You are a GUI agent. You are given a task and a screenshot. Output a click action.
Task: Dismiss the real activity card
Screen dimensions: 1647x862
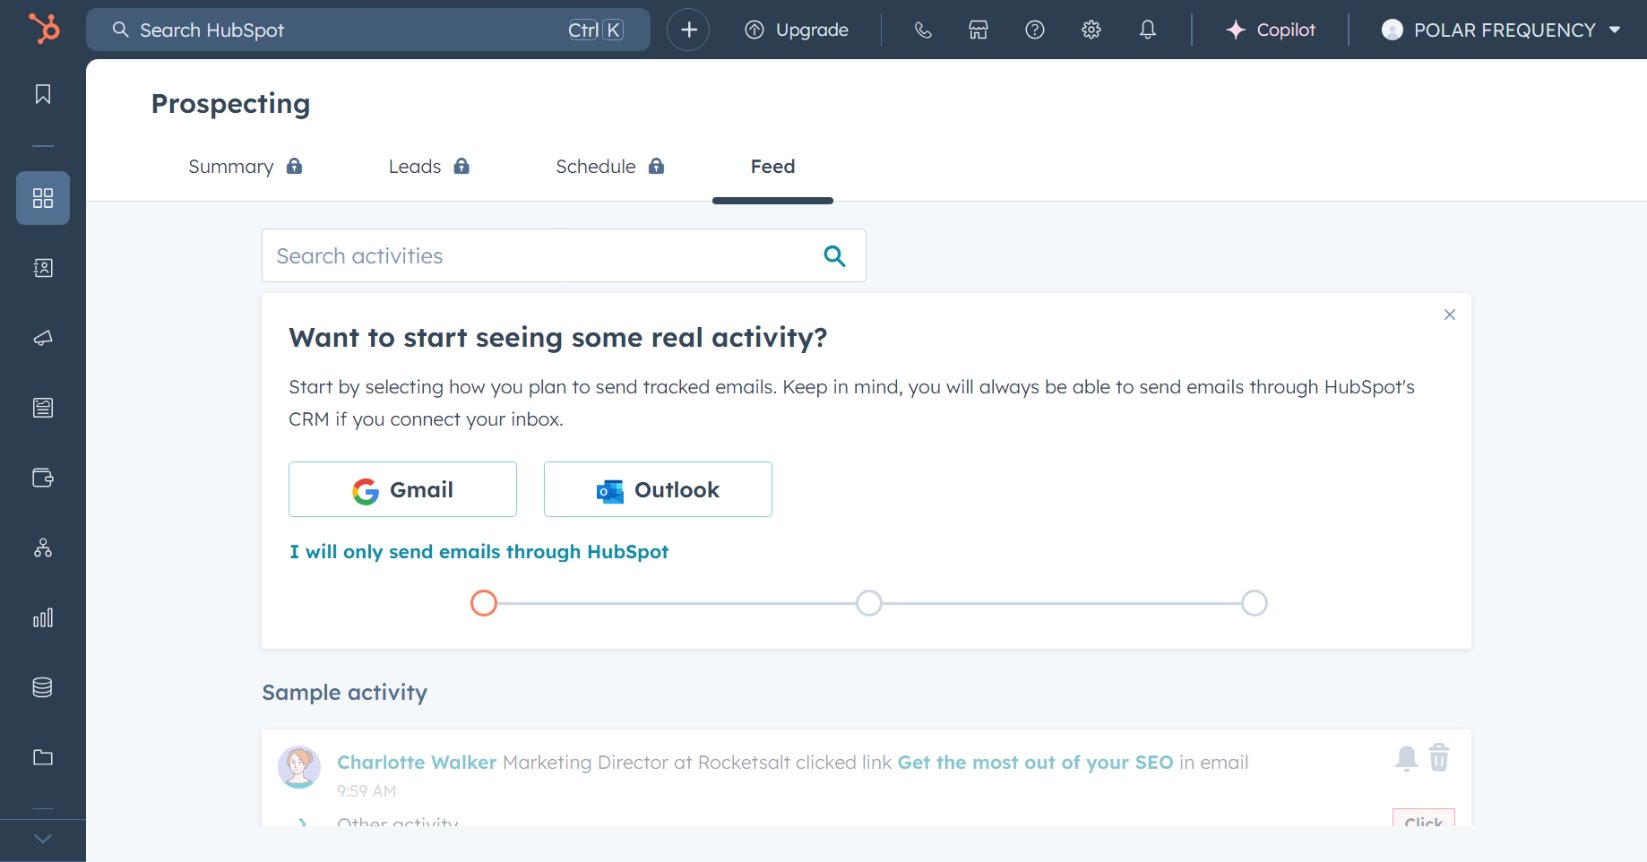pos(1450,315)
